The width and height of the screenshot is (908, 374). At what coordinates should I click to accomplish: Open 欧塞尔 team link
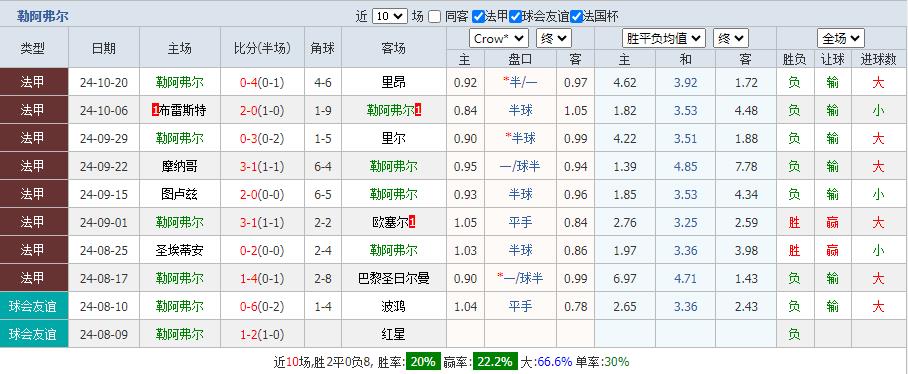coord(390,222)
